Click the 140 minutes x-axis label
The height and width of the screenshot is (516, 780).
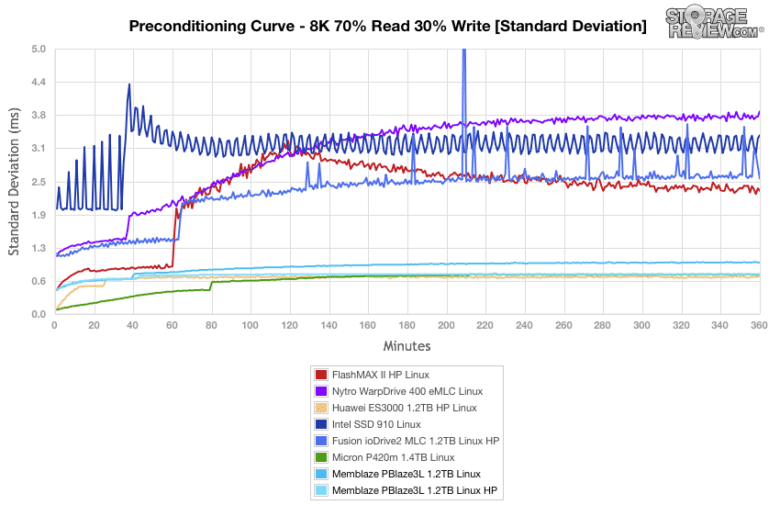[x=328, y=325]
